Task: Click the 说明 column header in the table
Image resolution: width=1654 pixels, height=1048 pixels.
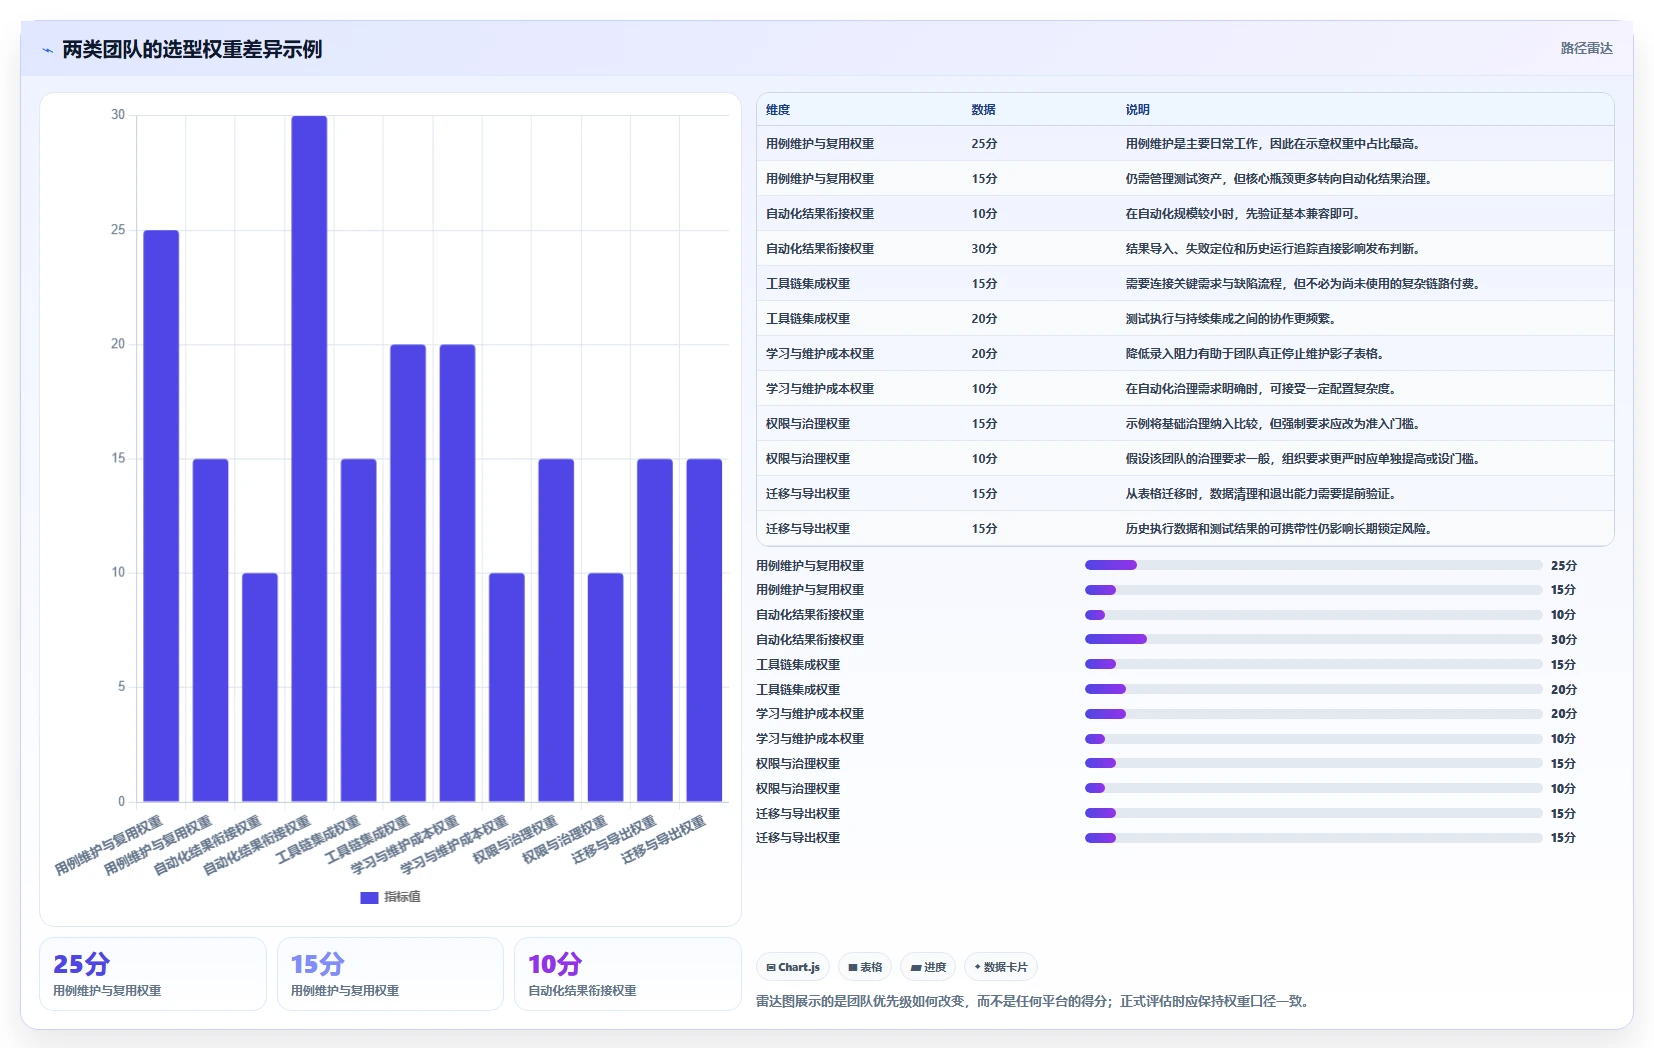Action: pyautogui.click(x=1137, y=110)
